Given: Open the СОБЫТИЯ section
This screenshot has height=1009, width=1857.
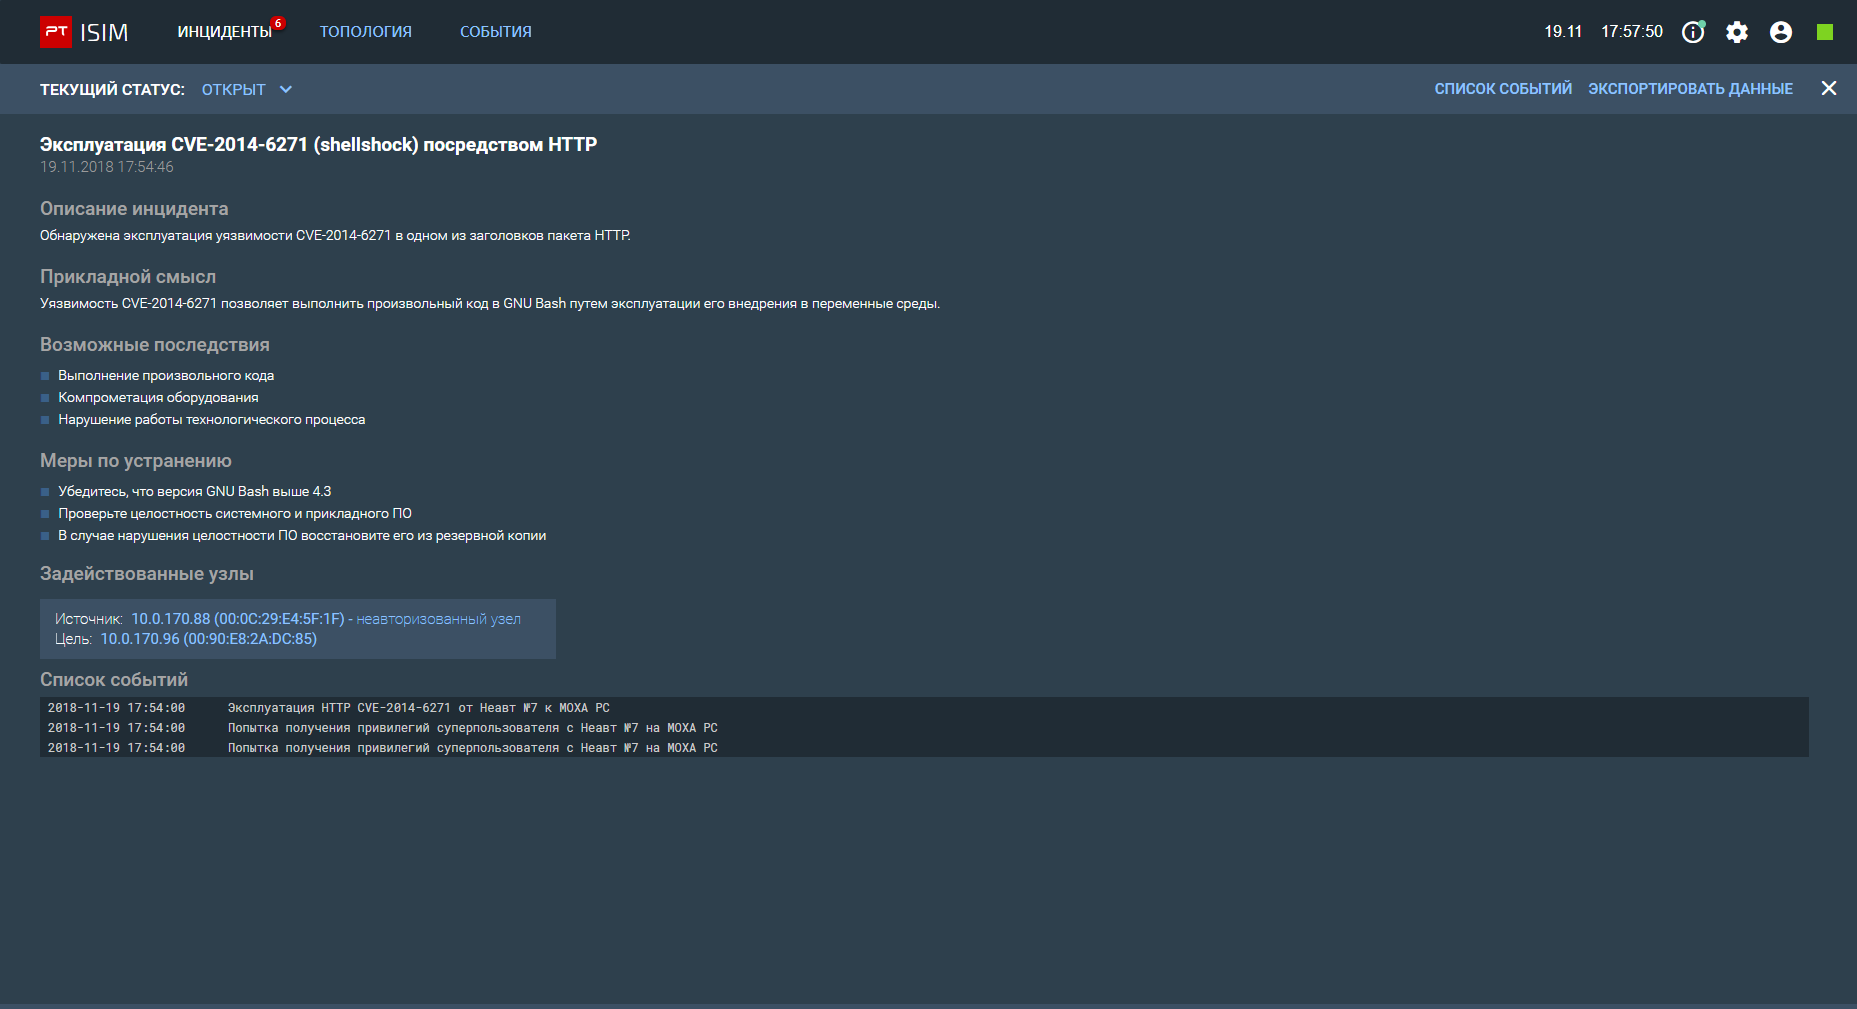Looking at the screenshot, I should point(495,32).
